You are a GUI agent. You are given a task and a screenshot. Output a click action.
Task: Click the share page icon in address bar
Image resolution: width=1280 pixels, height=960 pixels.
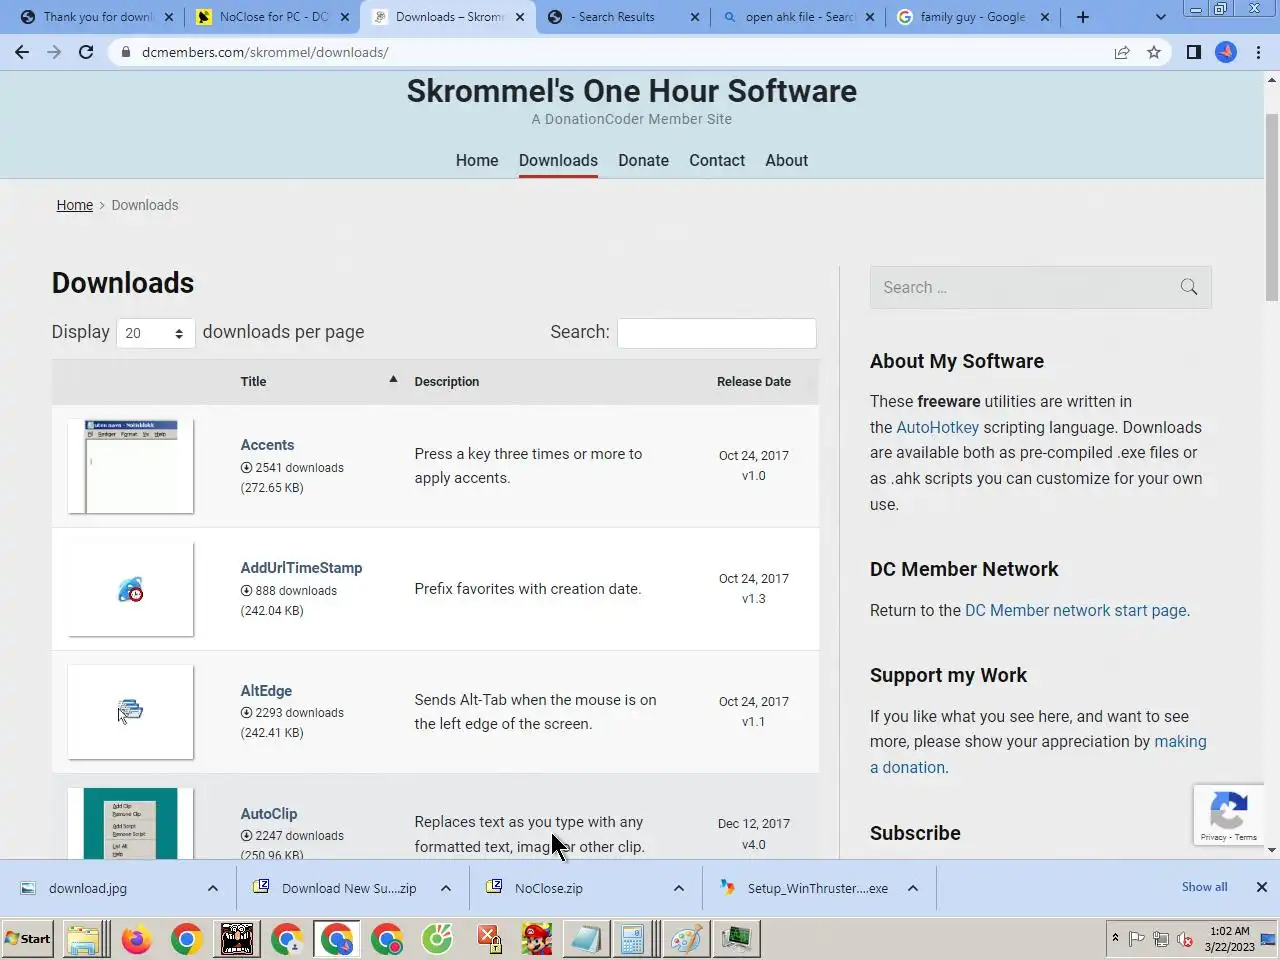tap(1122, 52)
